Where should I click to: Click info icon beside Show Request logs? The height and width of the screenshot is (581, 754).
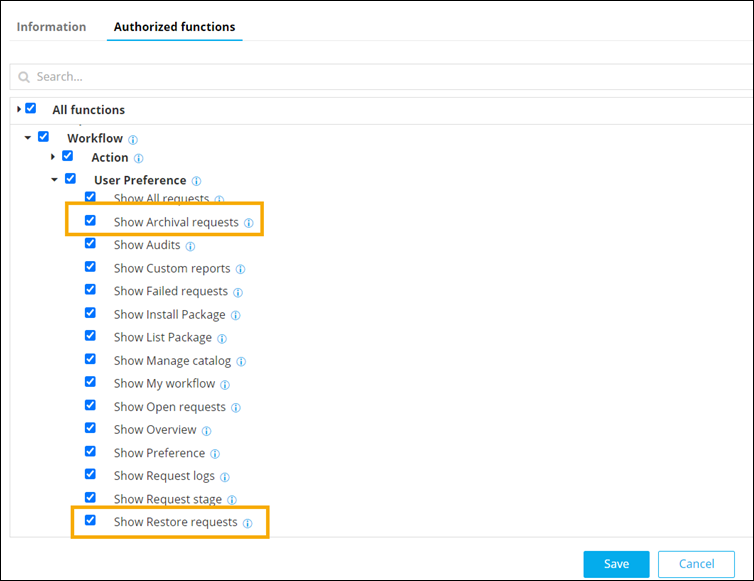point(225,477)
